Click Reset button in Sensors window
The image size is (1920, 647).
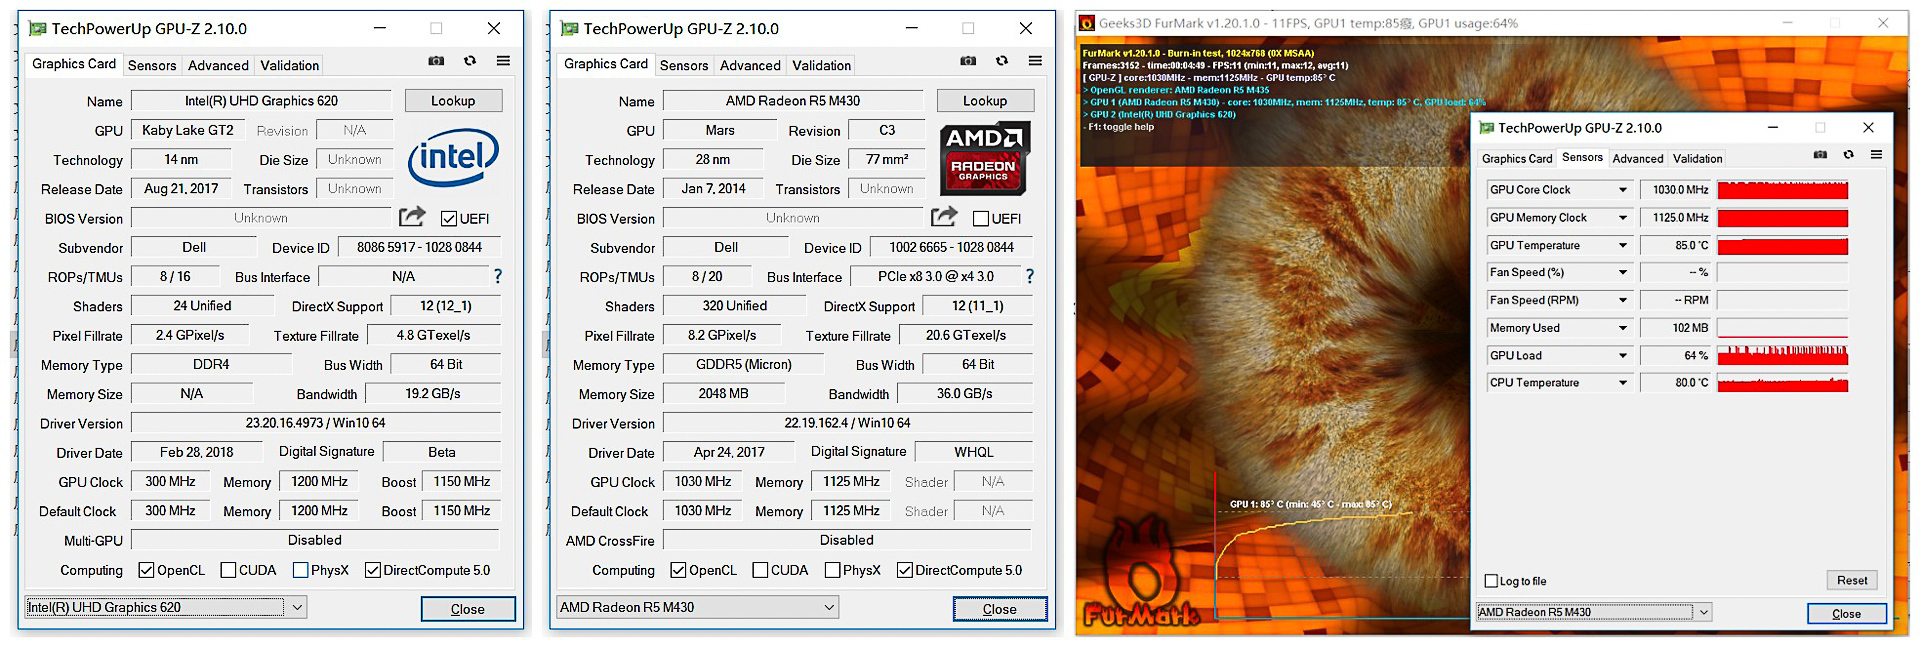[x=1852, y=580]
